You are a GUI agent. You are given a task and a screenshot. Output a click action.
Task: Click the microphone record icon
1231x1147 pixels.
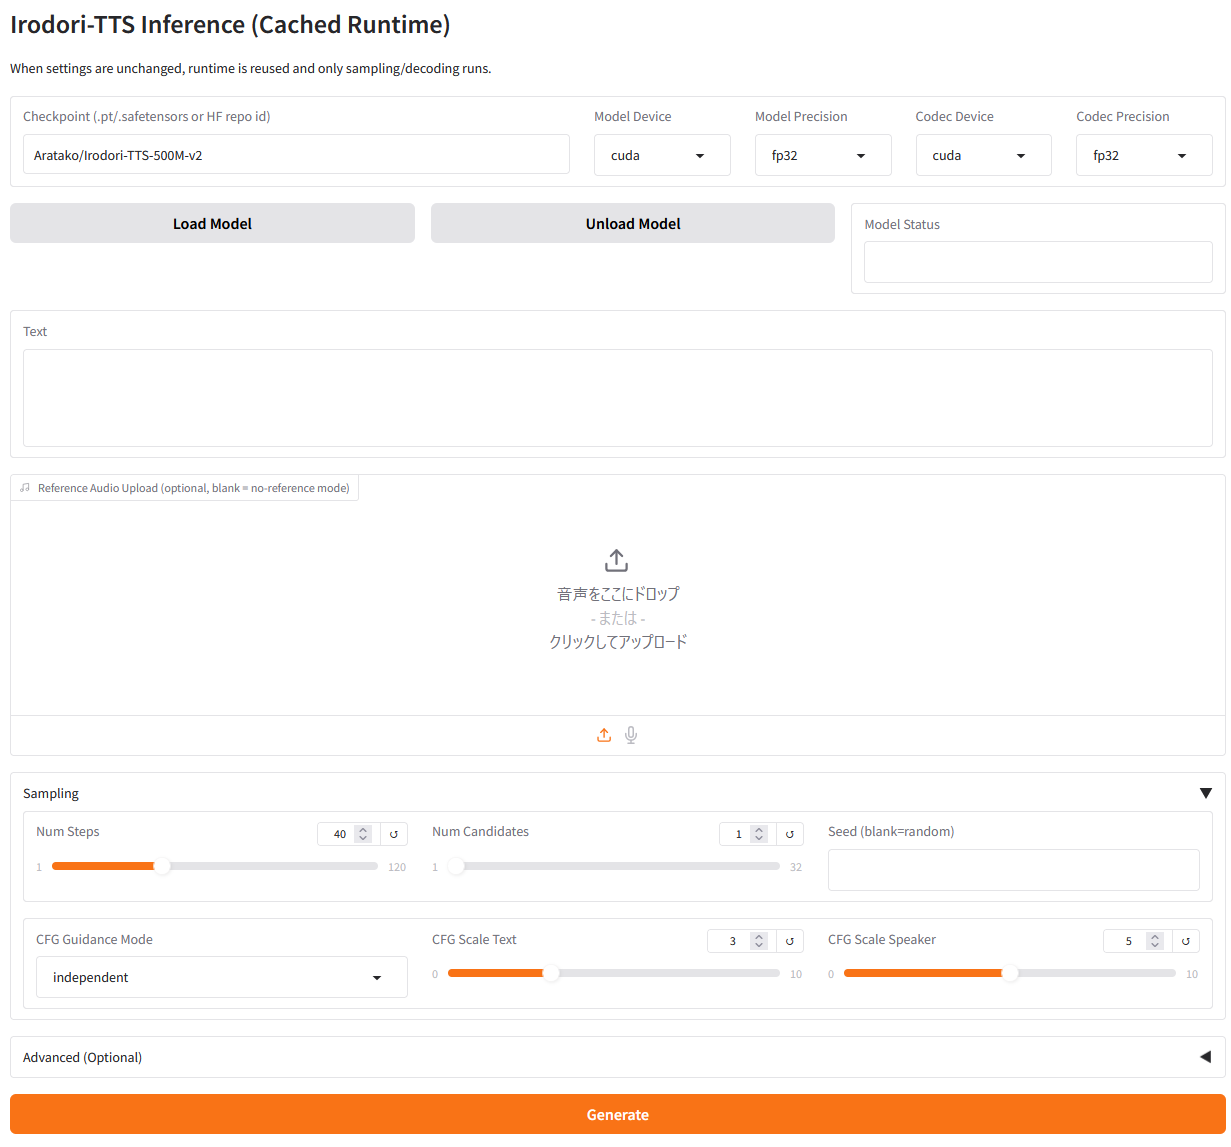pos(631,735)
